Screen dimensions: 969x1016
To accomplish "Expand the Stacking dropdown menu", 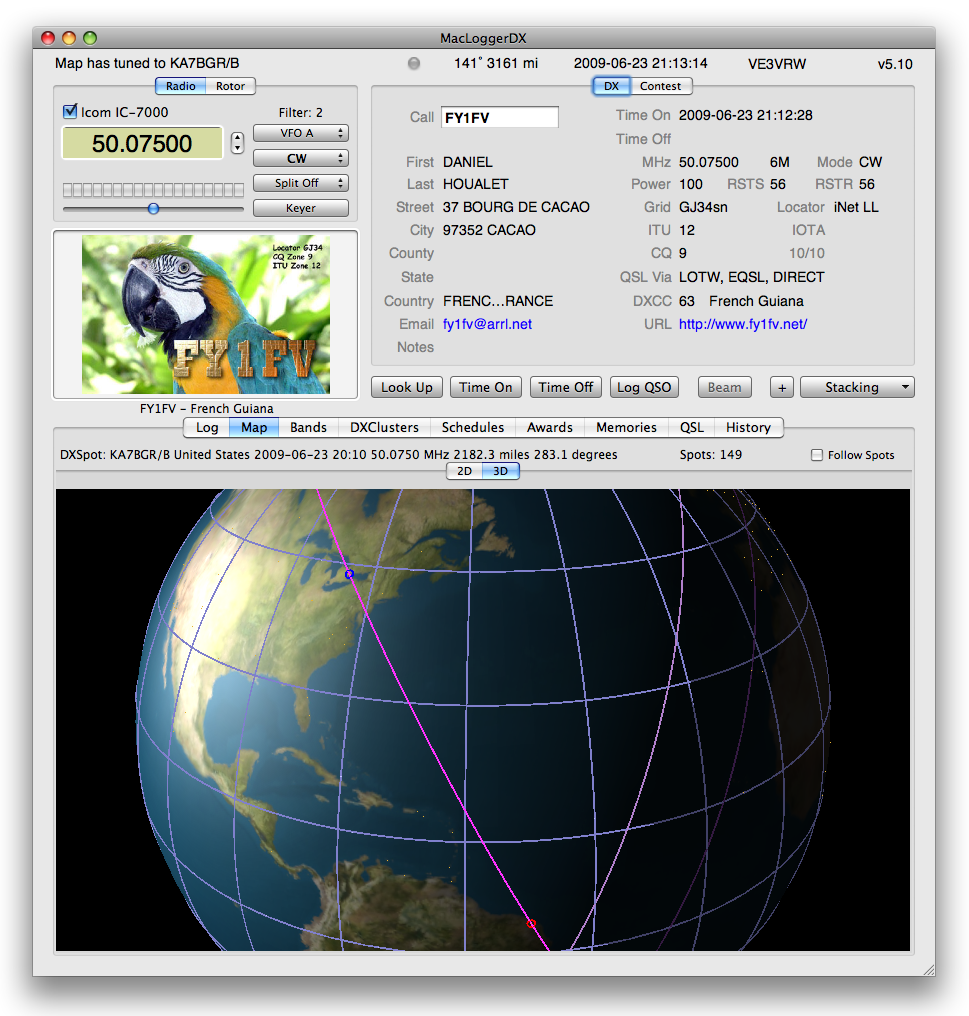I will point(857,387).
